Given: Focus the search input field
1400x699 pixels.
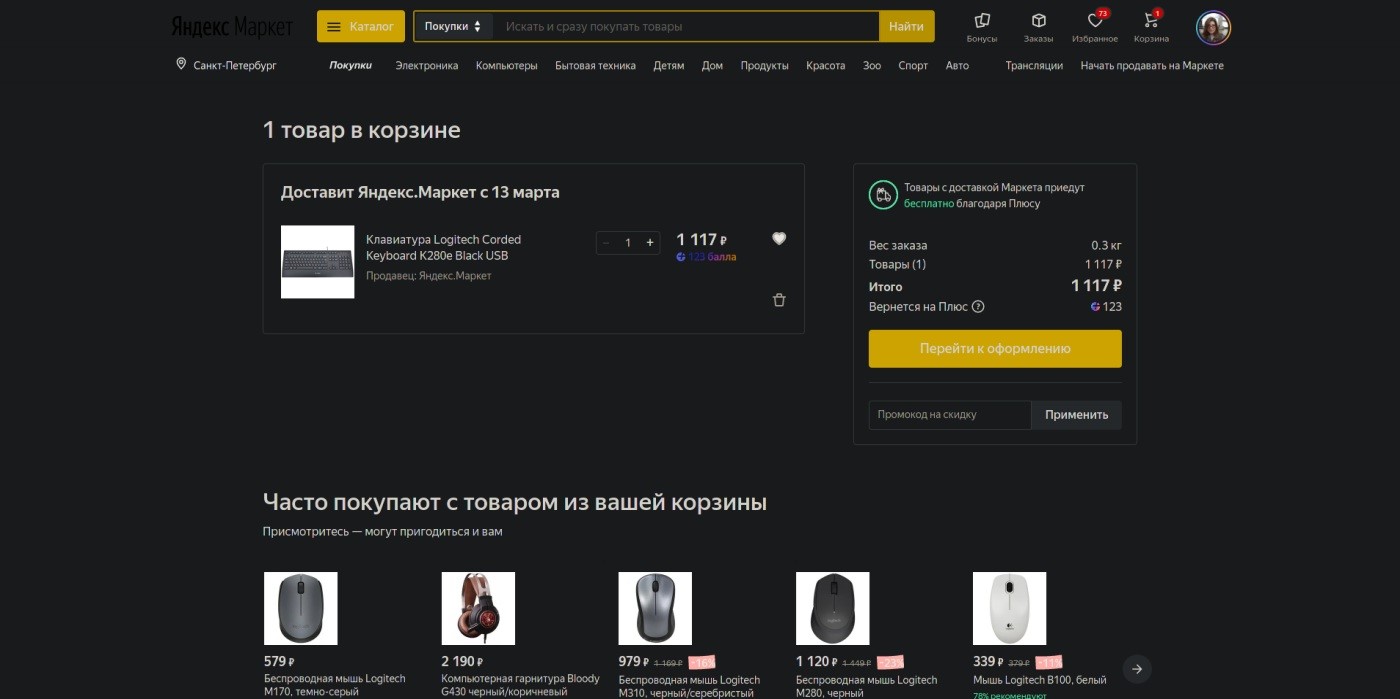Looking at the screenshot, I should click(x=685, y=26).
